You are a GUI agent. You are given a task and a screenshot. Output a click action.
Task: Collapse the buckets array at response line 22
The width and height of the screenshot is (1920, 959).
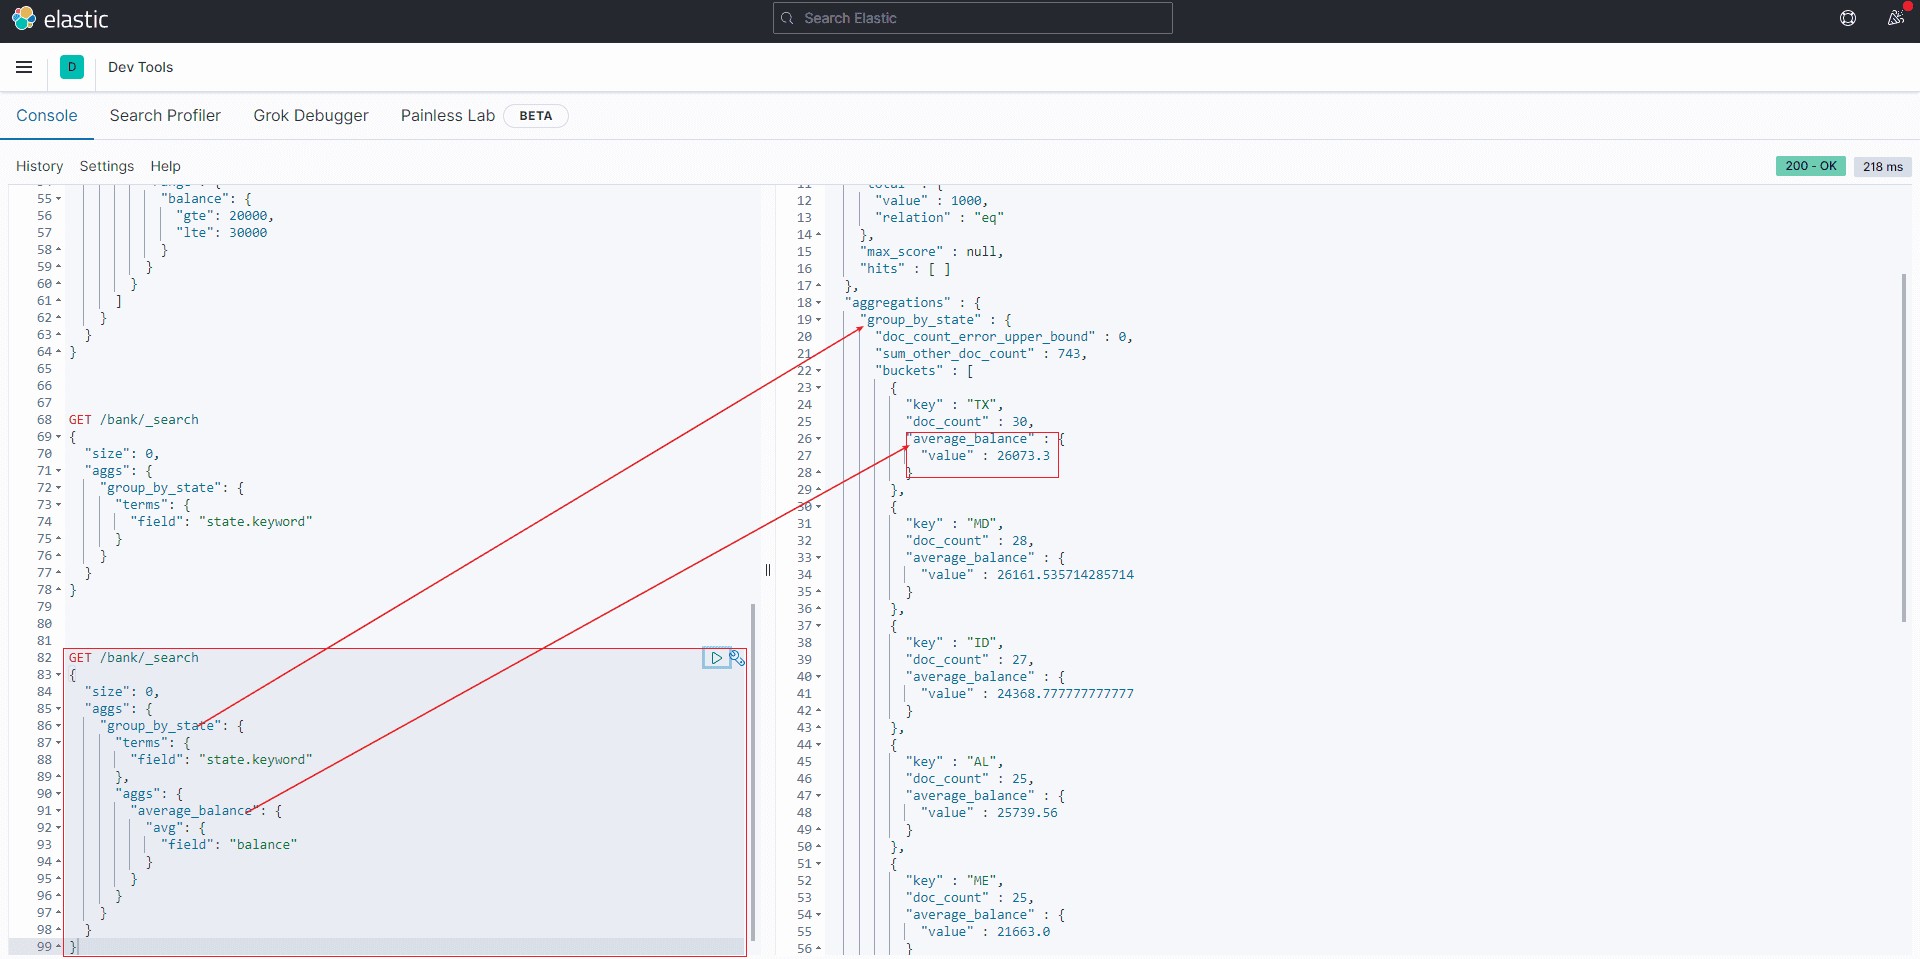[818, 371]
